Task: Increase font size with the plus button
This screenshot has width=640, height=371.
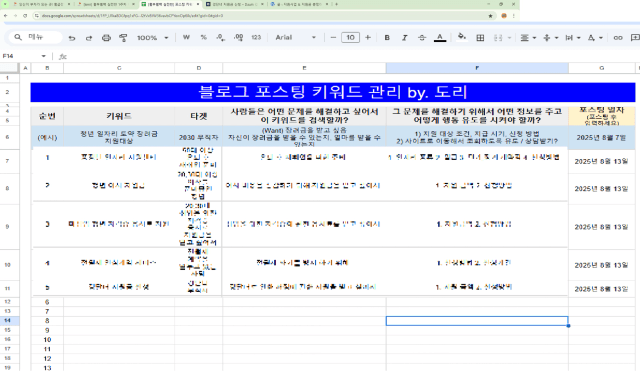Action: (368, 38)
